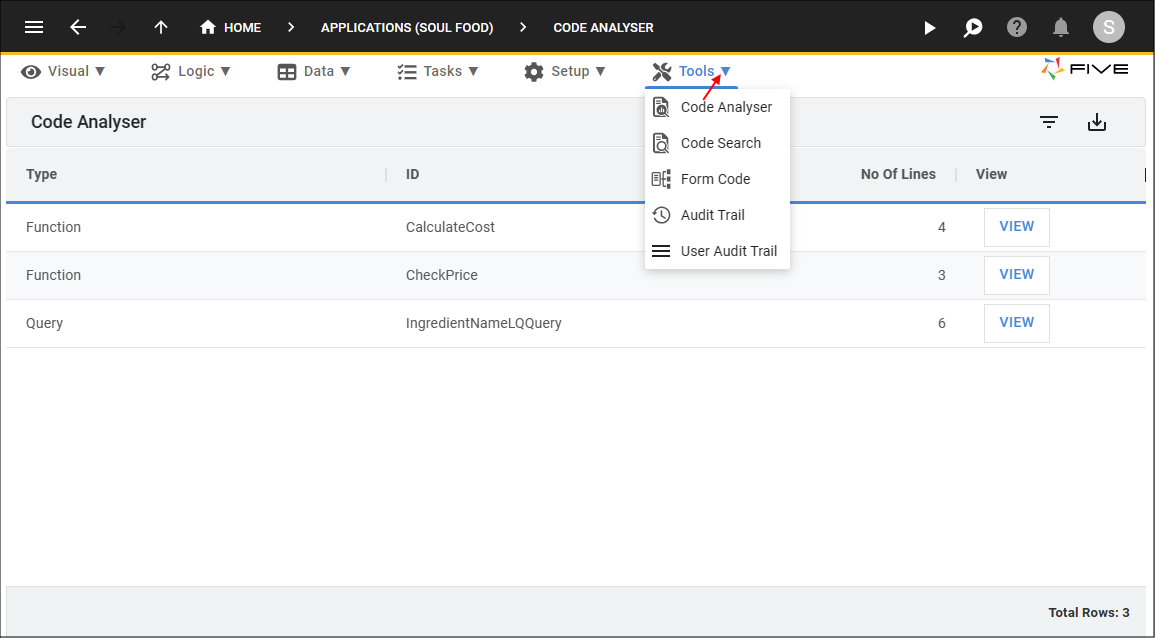Image resolution: width=1155 pixels, height=638 pixels.
Task: Click the download export icon
Action: click(1097, 122)
